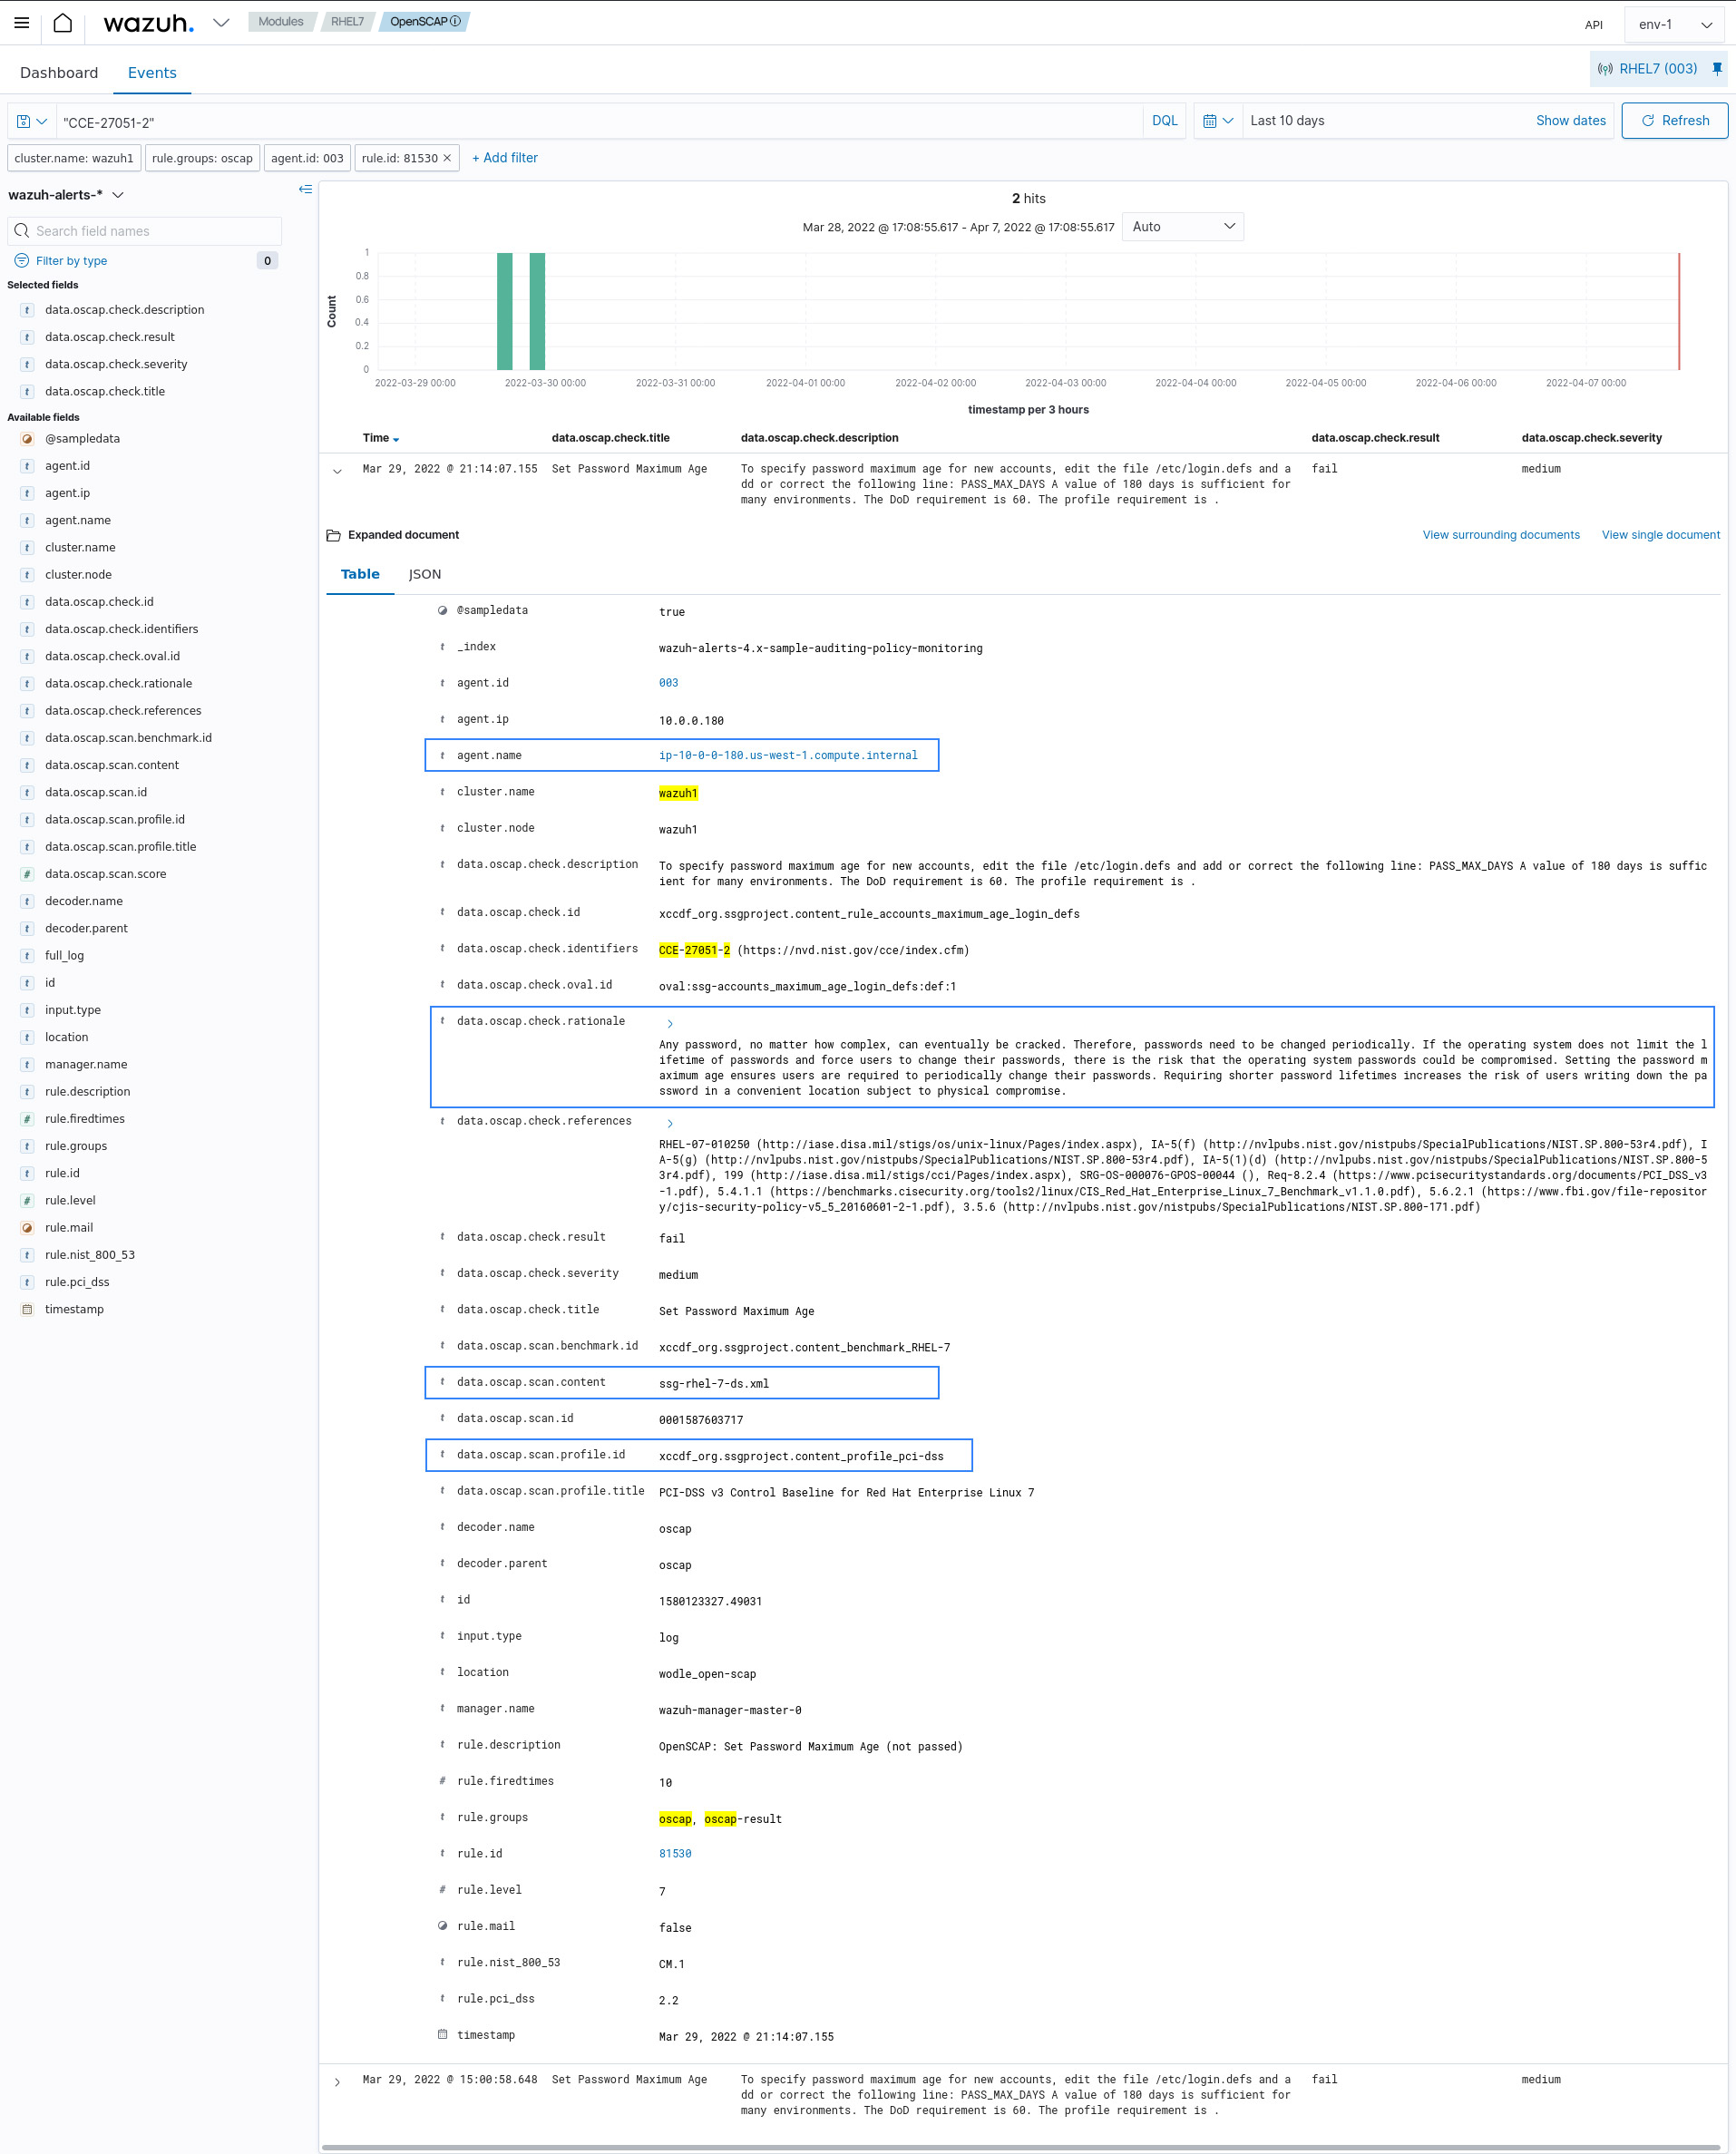Switch to the Dashboard tab
Viewport: 1736px width, 2154px height.
59,72
